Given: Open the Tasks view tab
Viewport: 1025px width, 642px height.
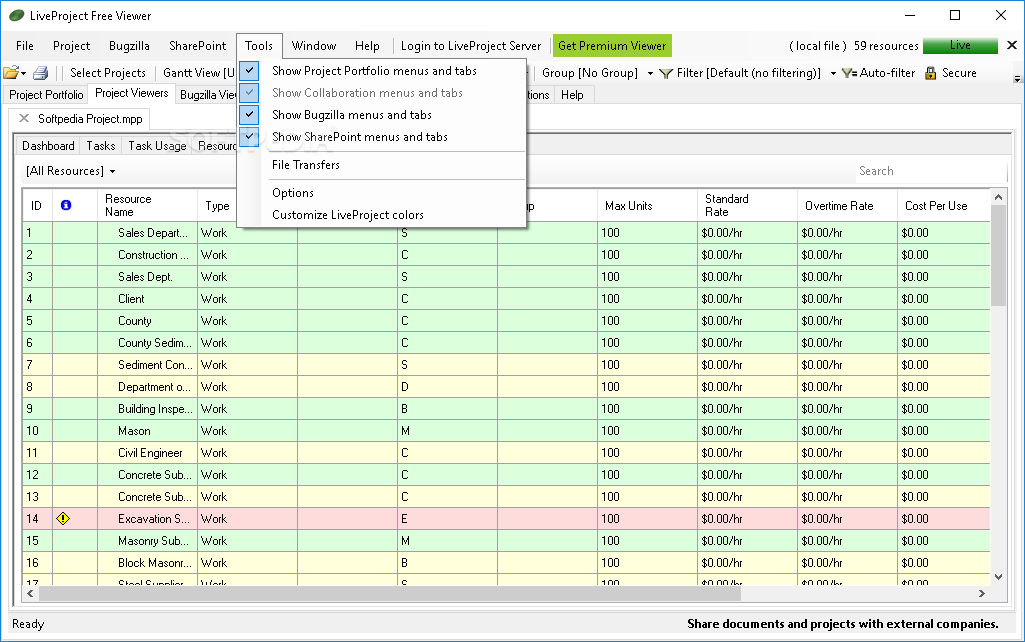Looking at the screenshot, I should (101, 146).
